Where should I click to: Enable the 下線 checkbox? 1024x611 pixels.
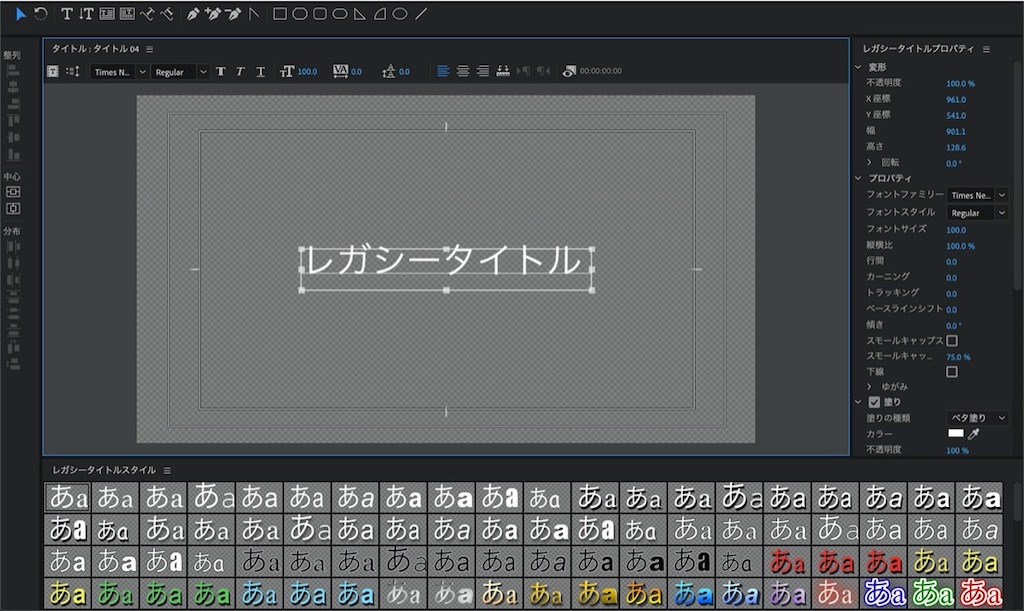click(952, 371)
